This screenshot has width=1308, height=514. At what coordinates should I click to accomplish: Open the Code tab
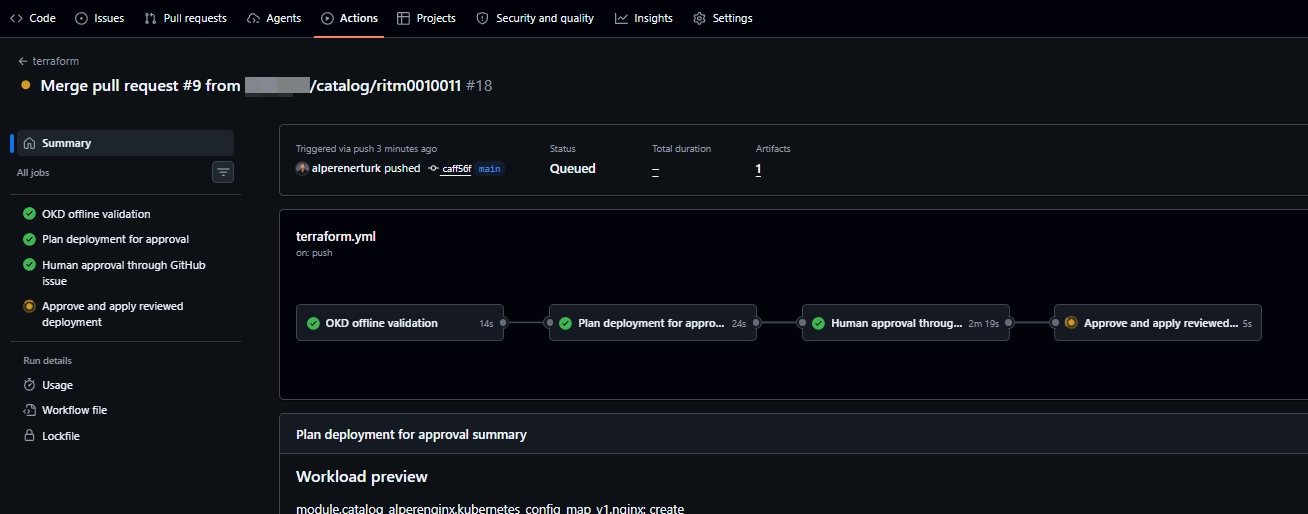tap(33, 18)
